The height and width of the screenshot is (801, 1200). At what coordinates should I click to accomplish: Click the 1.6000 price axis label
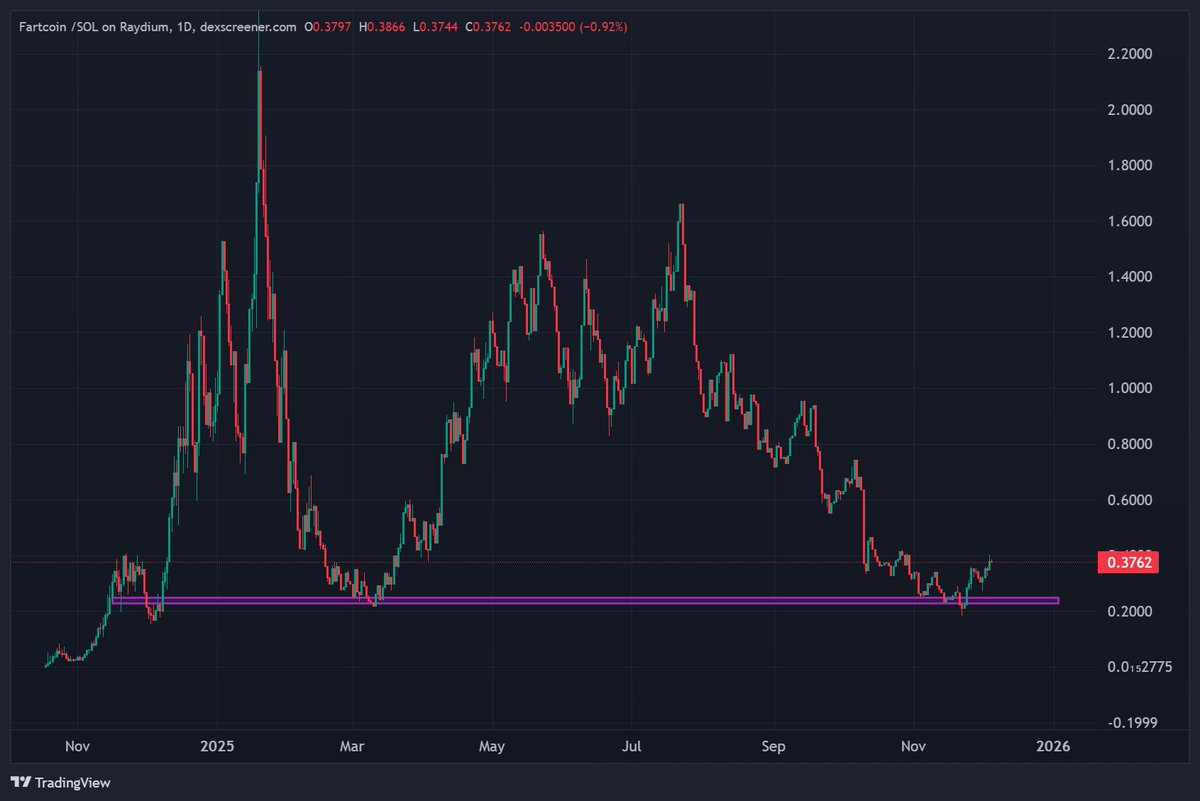click(x=1130, y=221)
